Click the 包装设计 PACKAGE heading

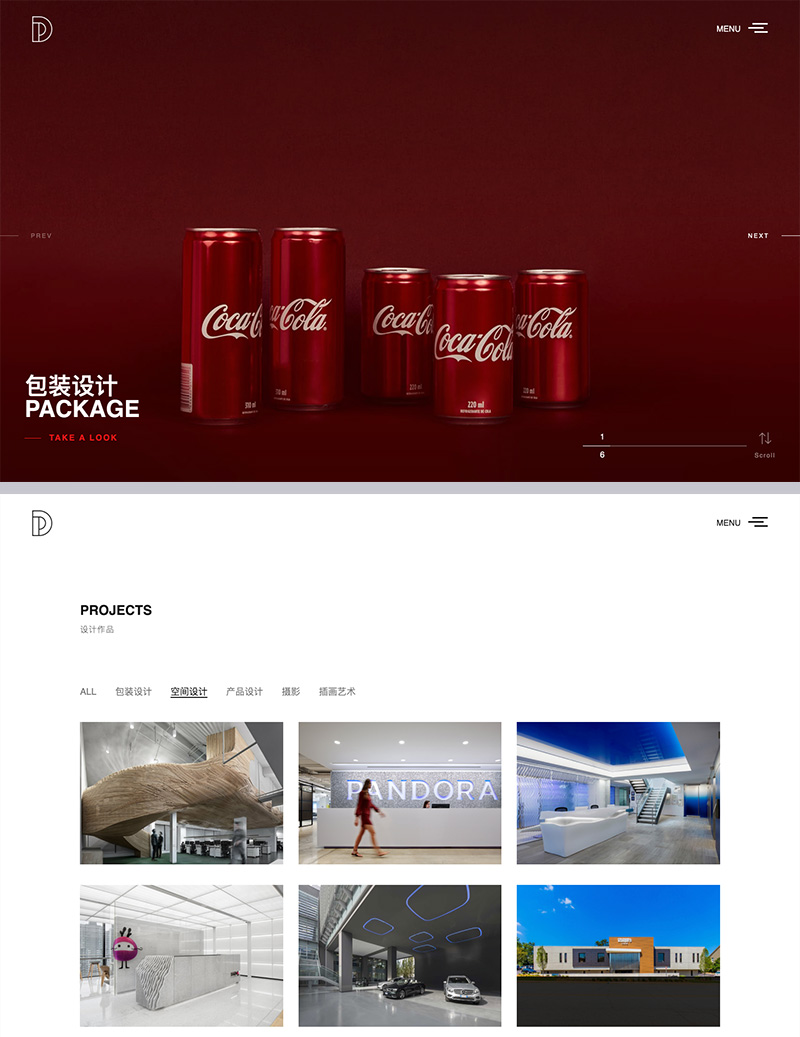pyautogui.click(x=82, y=397)
